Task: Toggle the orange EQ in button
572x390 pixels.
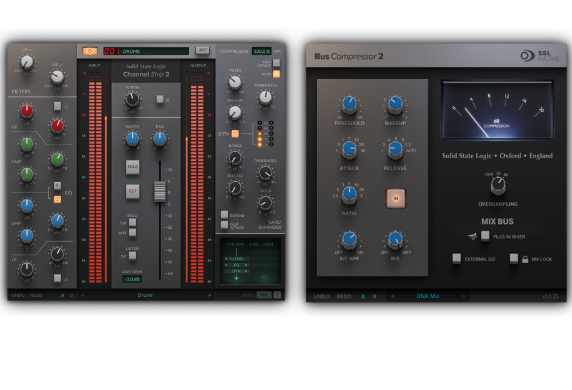Action: [57, 199]
